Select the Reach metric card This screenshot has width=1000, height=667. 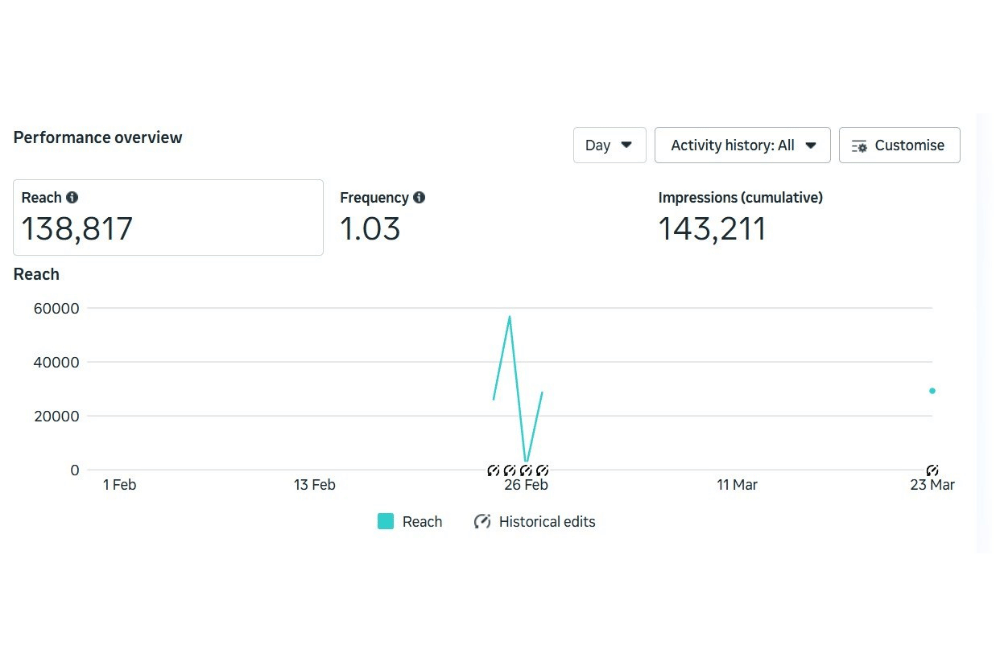pyautogui.click(x=168, y=217)
